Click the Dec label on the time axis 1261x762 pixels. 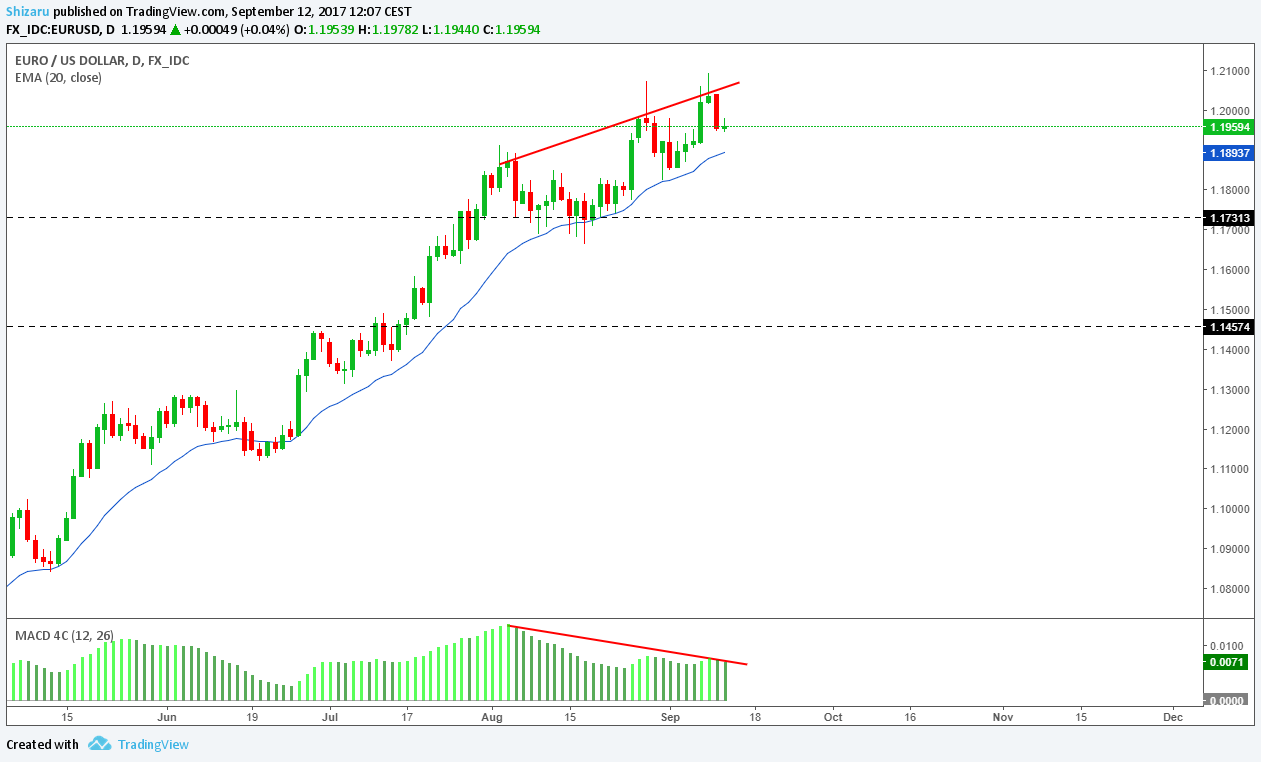(x=1174, y=717)
